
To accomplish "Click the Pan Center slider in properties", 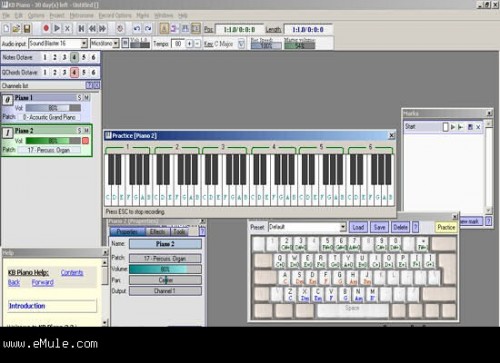I will (165, 280).
